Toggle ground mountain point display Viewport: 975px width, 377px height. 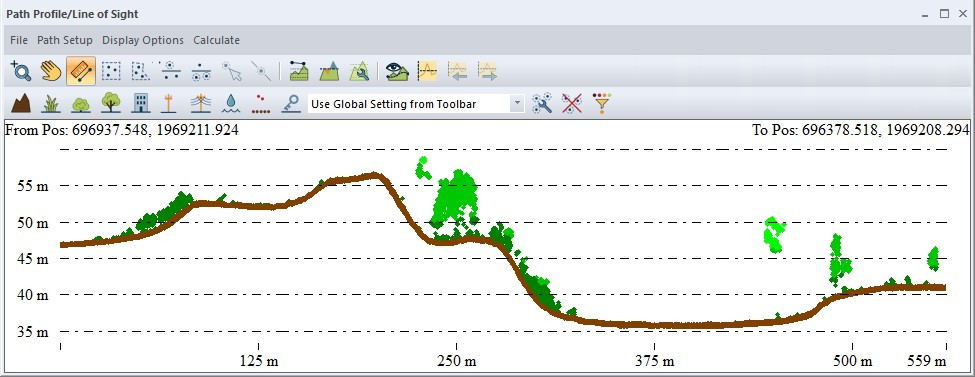pos(21,103)
